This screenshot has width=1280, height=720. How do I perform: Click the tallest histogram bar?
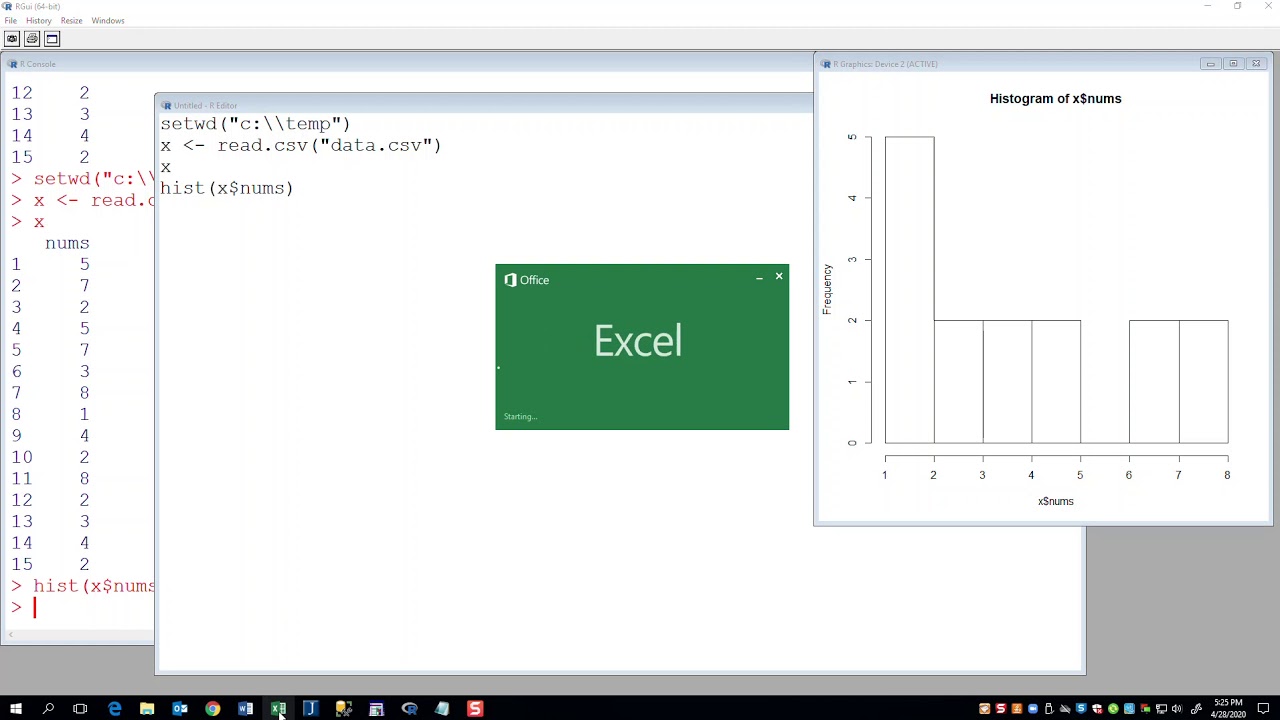pos(909,290)
